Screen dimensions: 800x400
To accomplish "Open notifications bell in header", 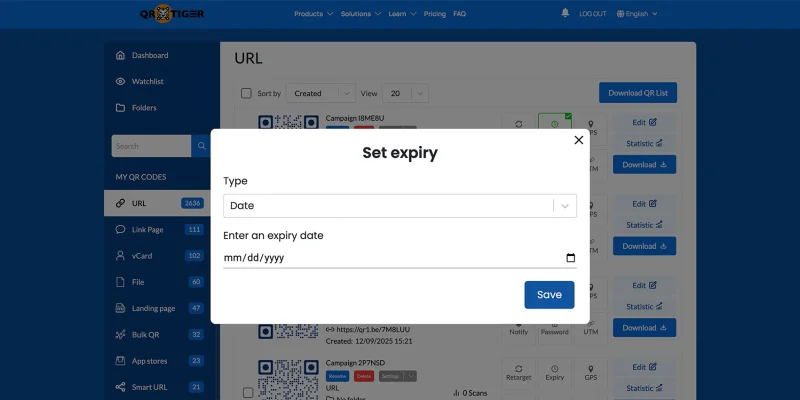I will point(565,13).
